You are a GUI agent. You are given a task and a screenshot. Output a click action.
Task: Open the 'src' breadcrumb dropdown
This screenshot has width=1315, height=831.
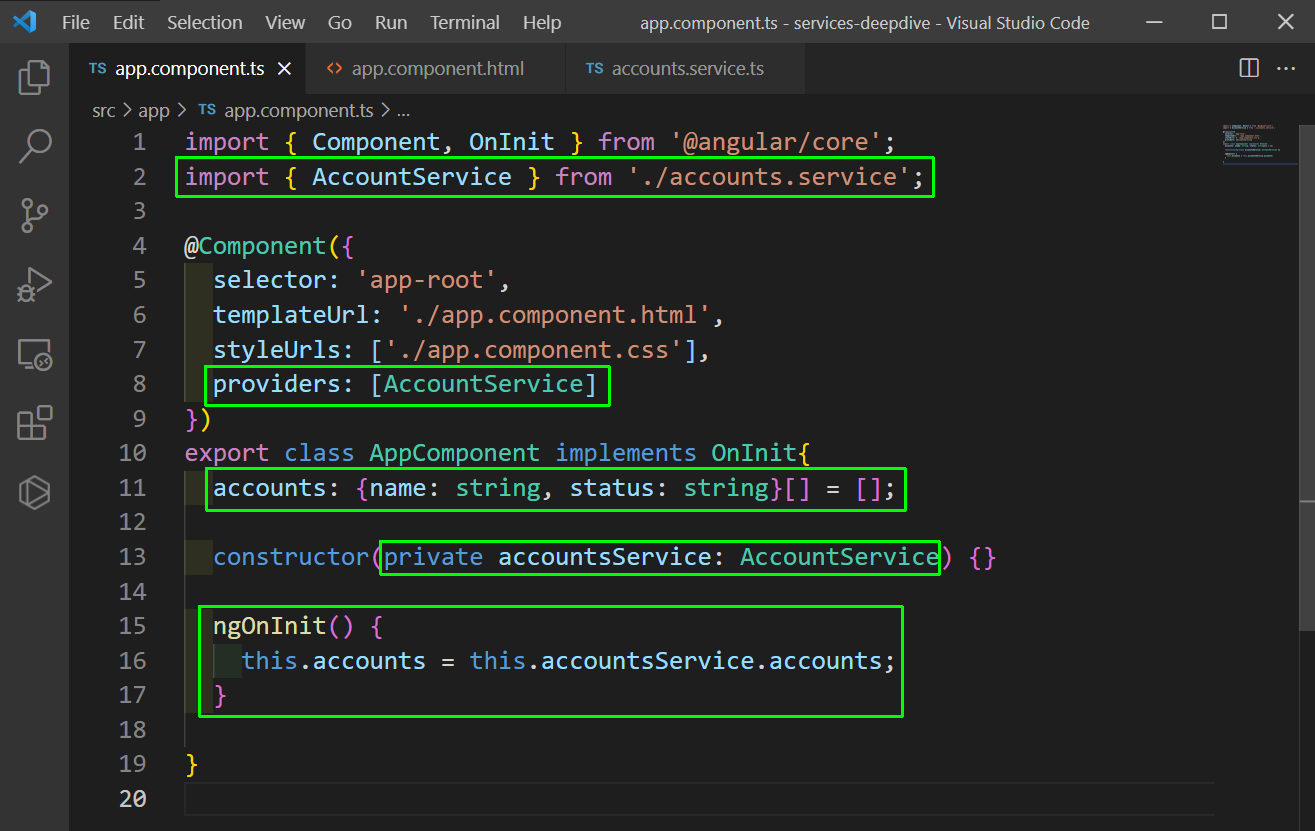(104, 110)
